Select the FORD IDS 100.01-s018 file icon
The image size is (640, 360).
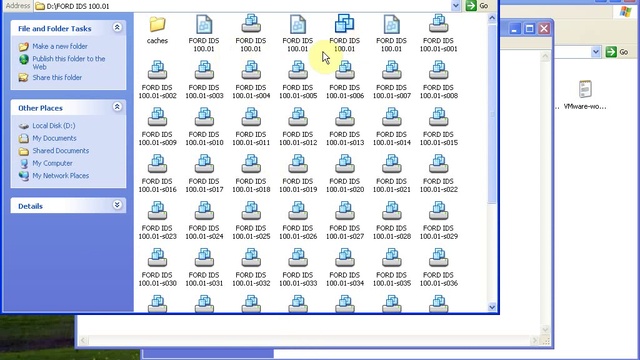point(251,164)
